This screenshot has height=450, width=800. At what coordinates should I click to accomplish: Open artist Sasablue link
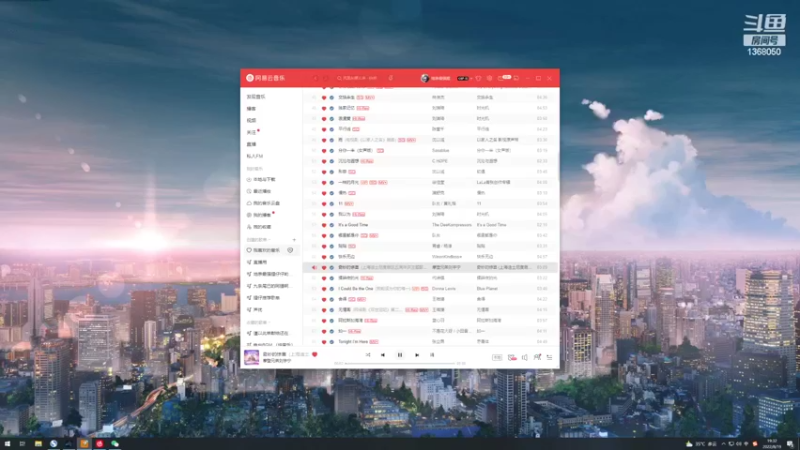click(x=440, y=151)
